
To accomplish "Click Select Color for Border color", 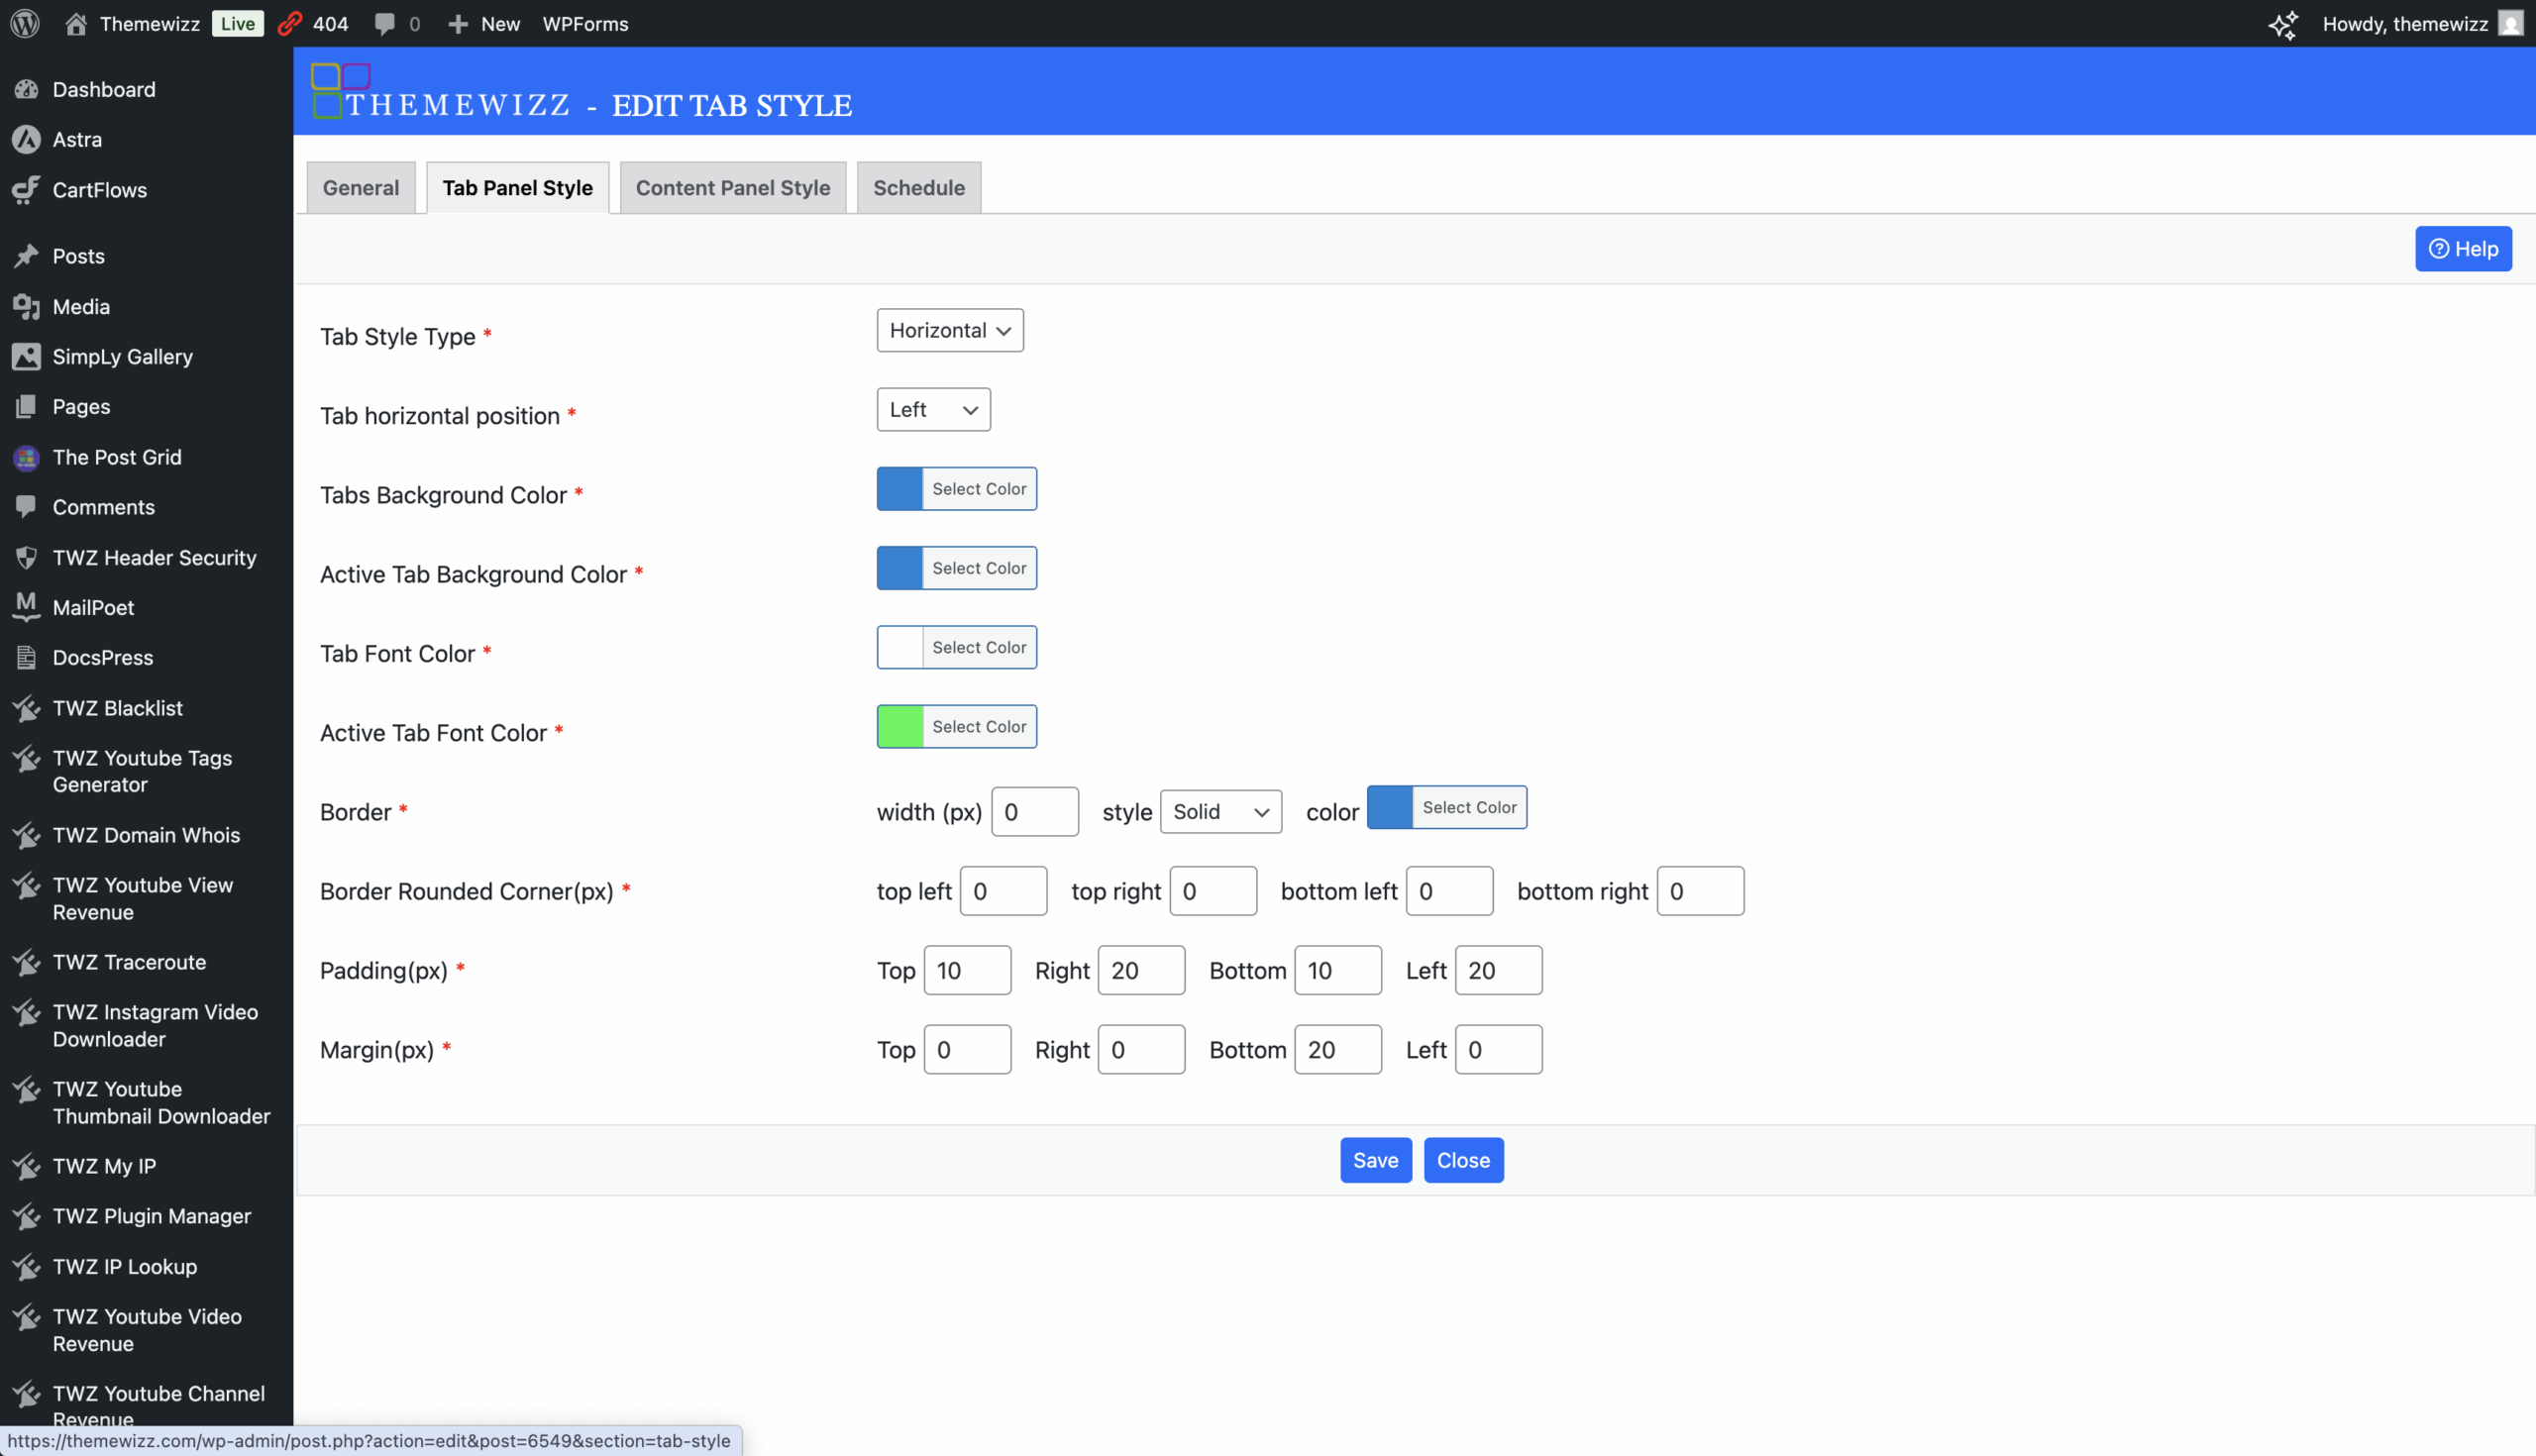I will (1469, 807).
